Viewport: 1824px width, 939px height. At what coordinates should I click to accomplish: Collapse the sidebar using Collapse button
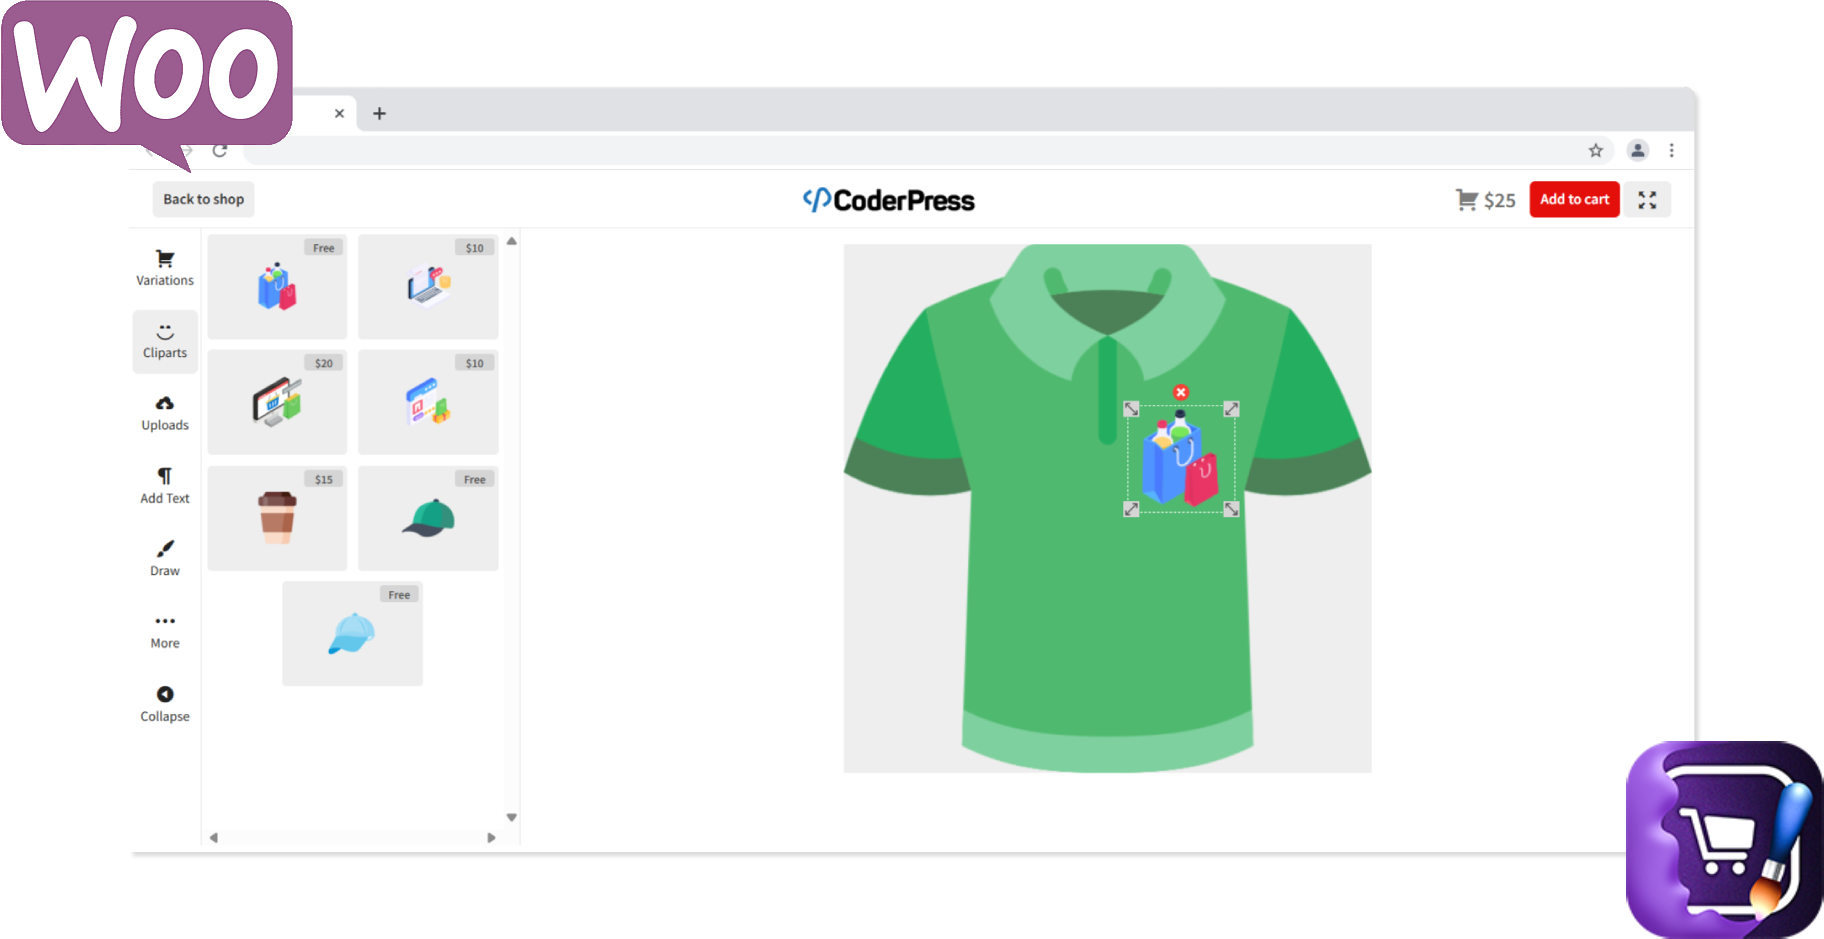tap(164, 702)
